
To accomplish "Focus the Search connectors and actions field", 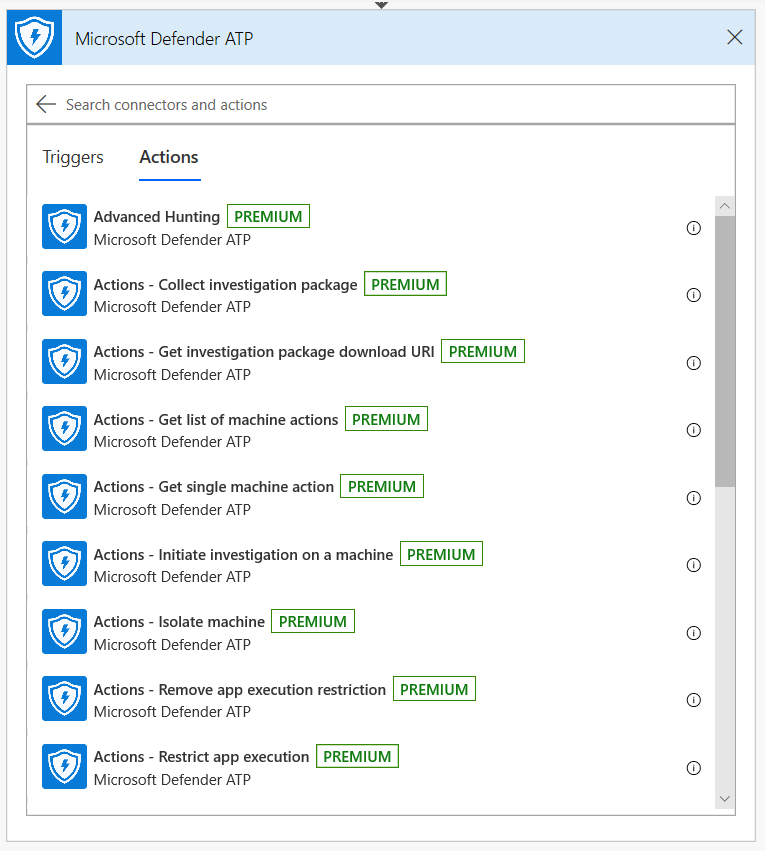I will pyautogui.click(x=390, y=104).
